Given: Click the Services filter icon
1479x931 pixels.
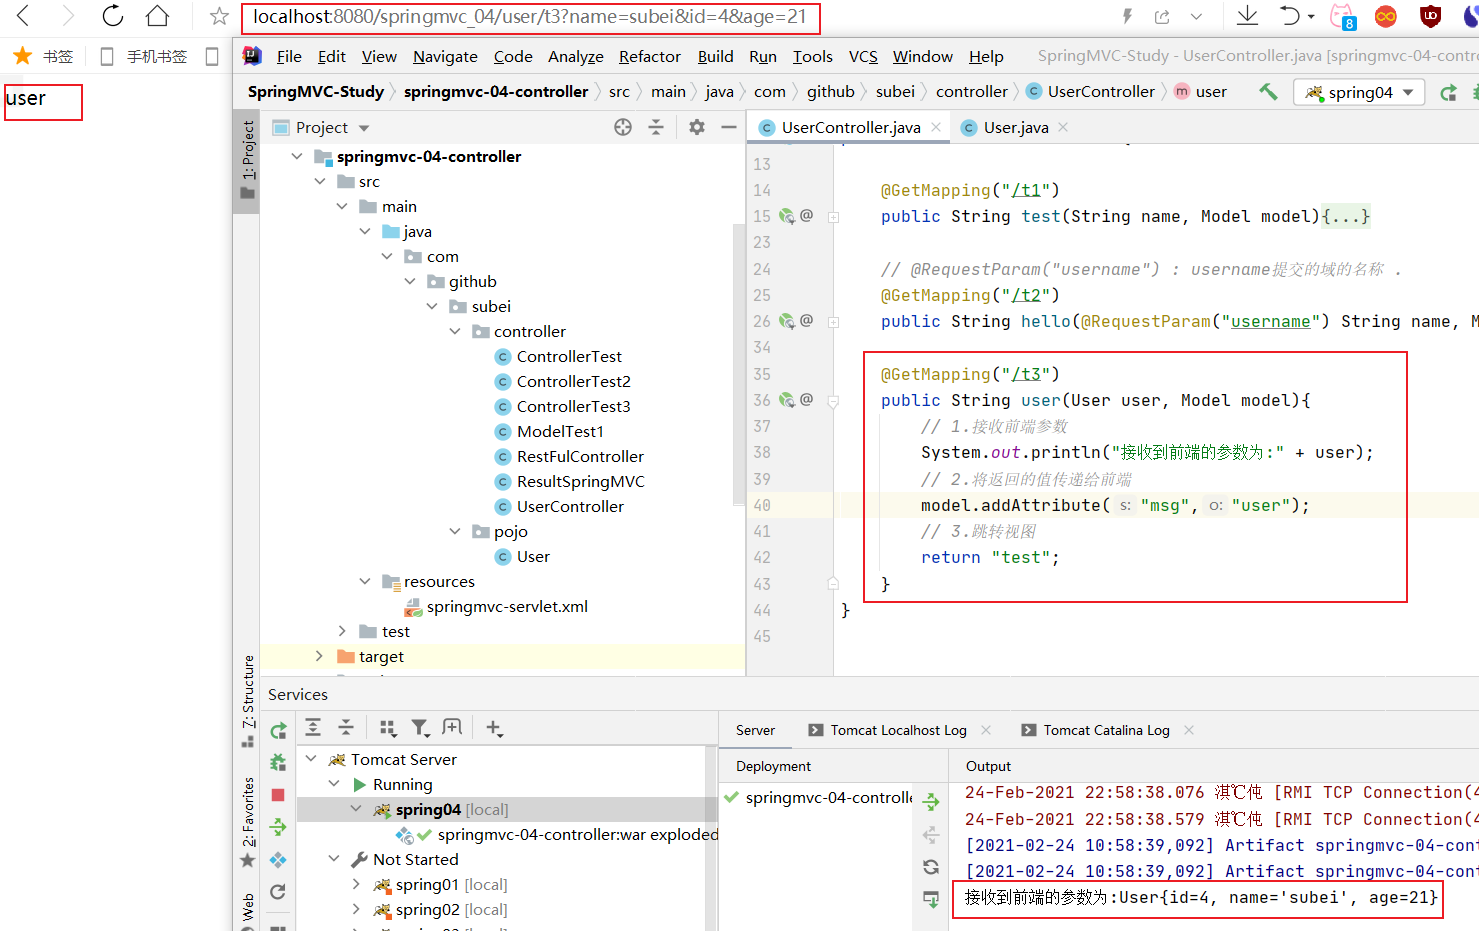Looking at the screenshot, I should click(x=420, y=728).
